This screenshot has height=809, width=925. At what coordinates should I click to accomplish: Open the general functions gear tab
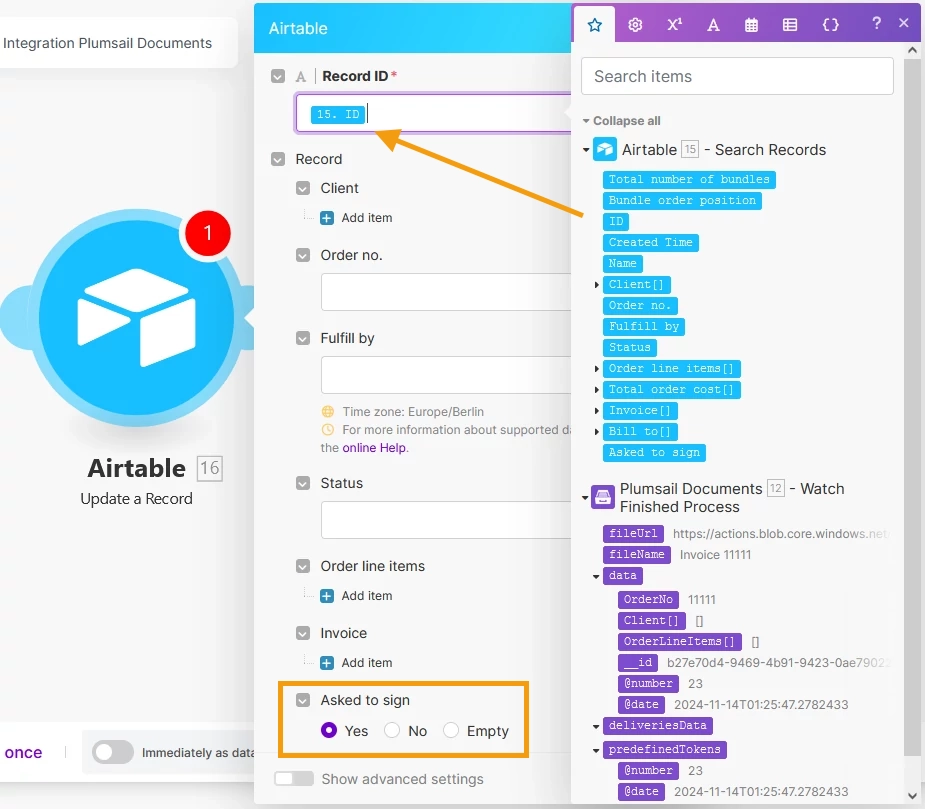(x=635, y=25)
